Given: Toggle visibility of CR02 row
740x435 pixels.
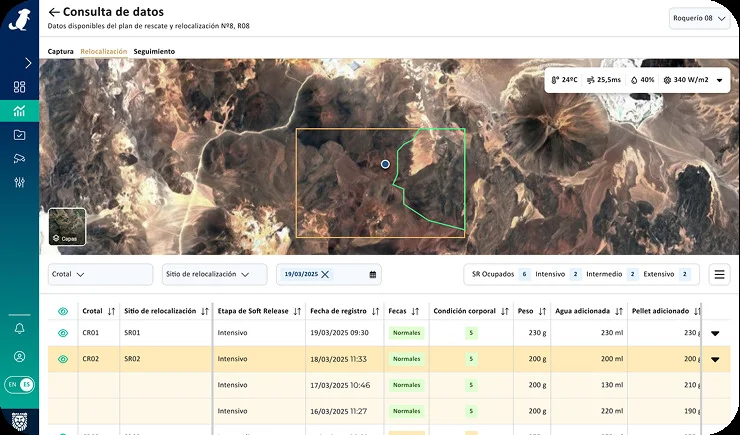Looking at the screenshot, I should 63,359.
